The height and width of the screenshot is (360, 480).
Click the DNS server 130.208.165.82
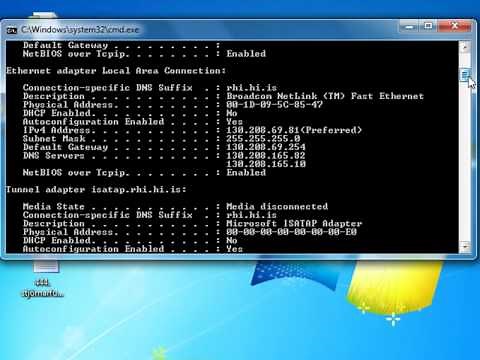(x=266, y=156)
